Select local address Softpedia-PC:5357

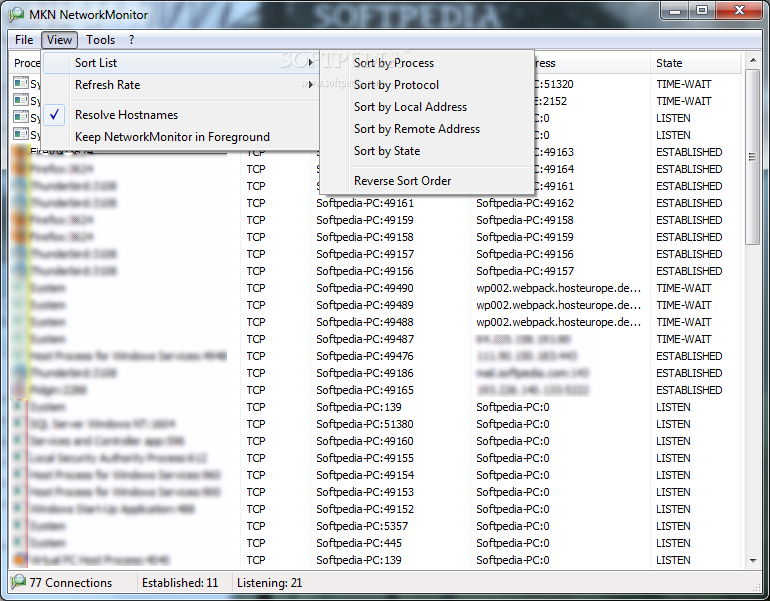pos(362,526)
